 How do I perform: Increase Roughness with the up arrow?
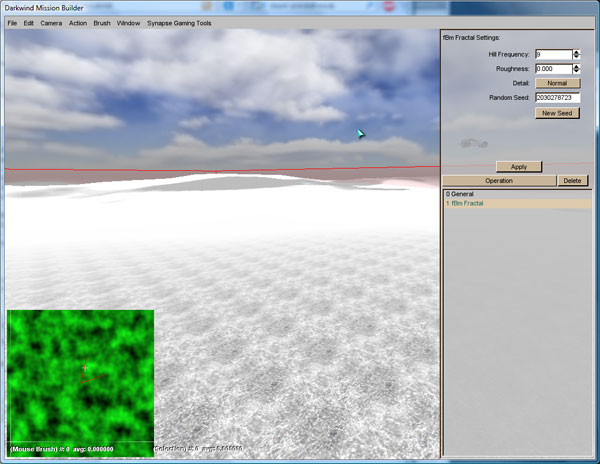pos(576,66)
